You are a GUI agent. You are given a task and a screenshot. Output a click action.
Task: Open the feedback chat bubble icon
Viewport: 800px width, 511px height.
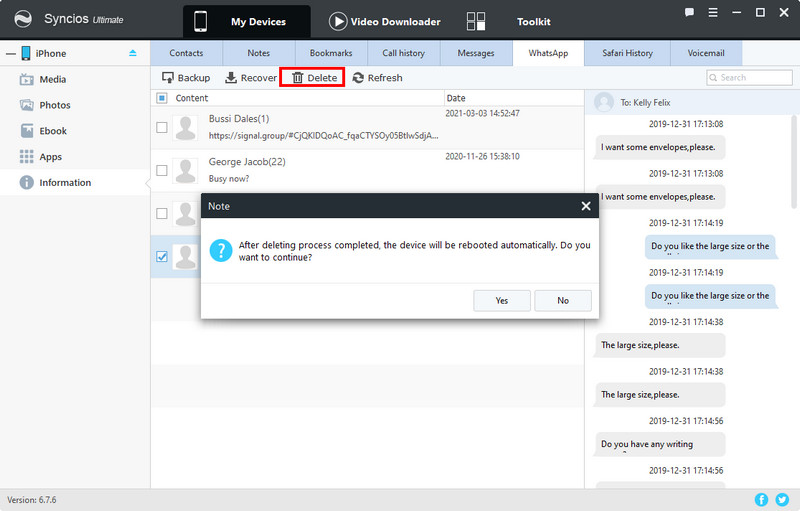point(689,12)
